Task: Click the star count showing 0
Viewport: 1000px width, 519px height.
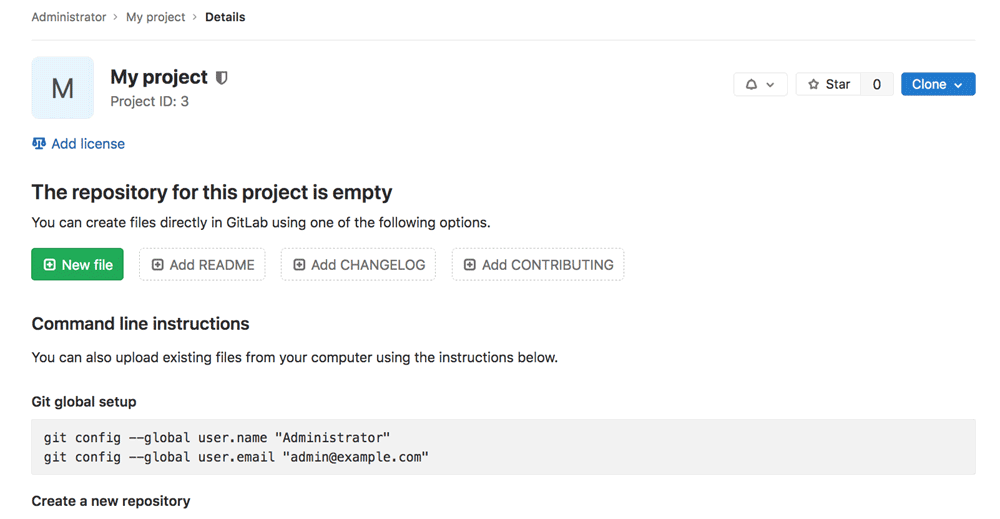Action: click(877, 85)
